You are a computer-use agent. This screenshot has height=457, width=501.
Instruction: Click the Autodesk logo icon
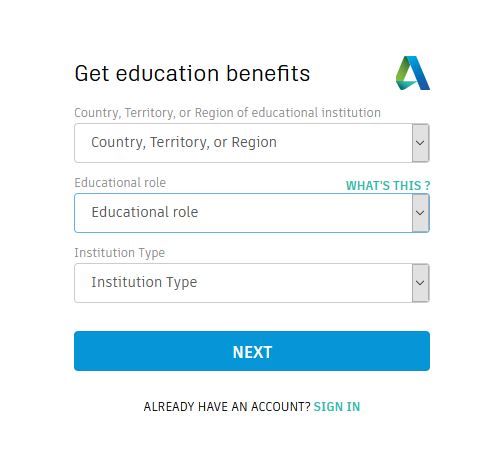point(413,73)
